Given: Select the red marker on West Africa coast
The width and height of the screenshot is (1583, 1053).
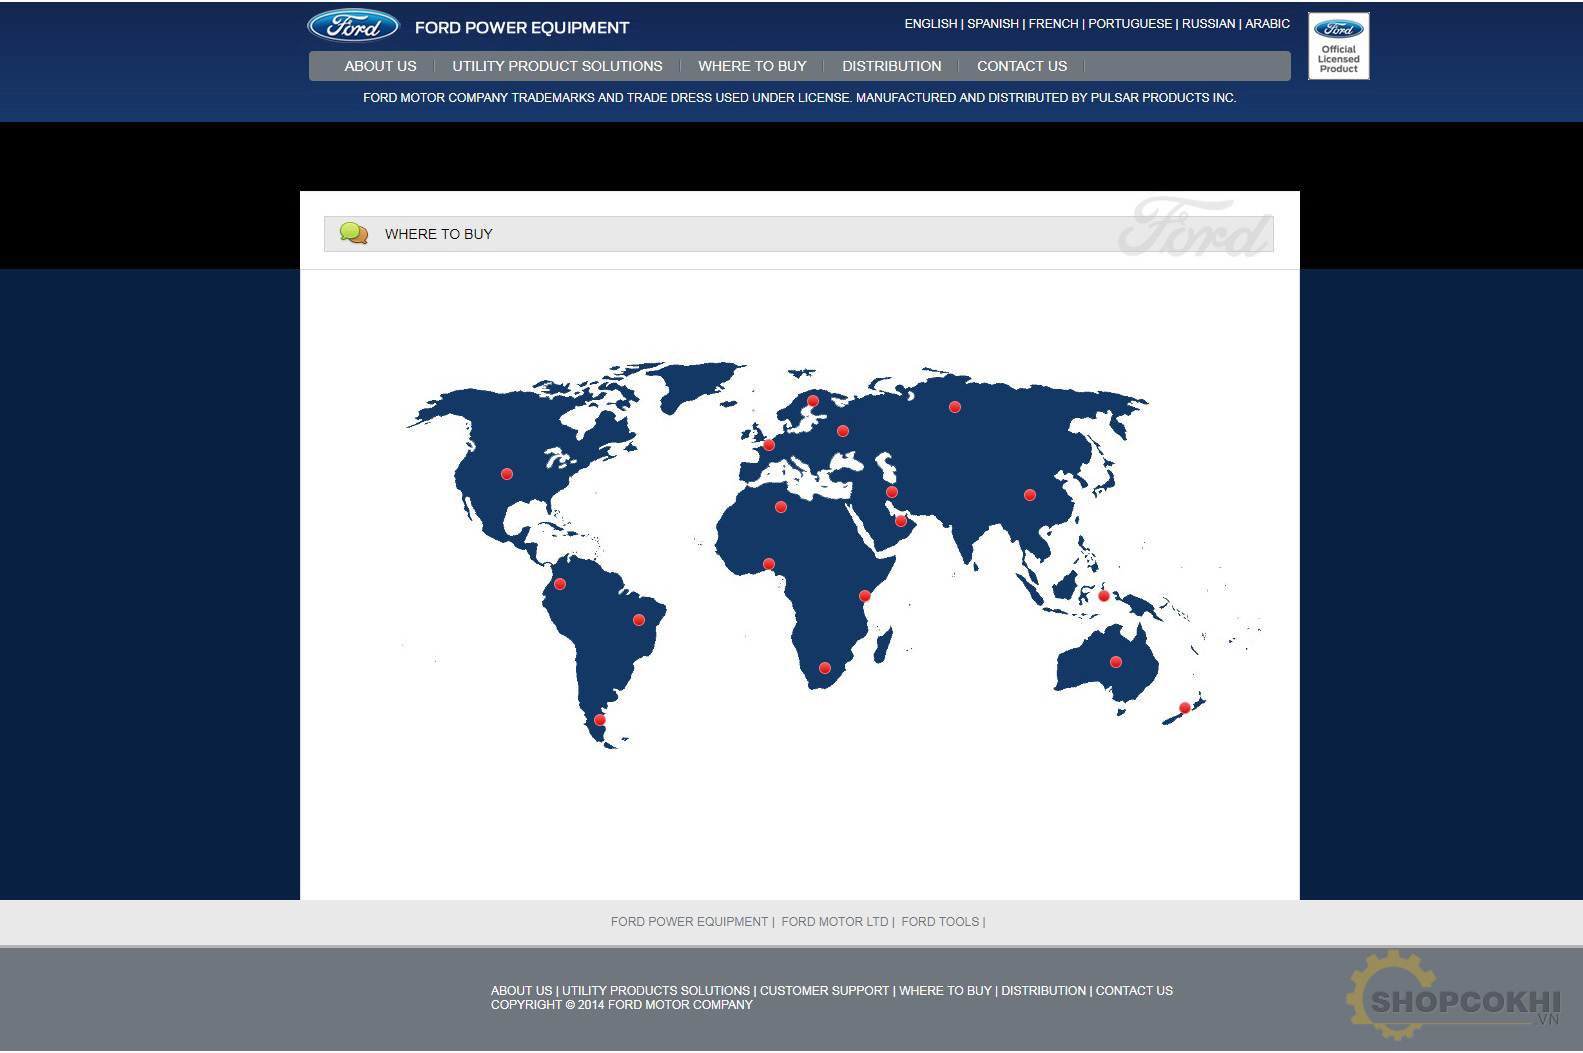Looking at the screenshot, I should (x=769, y=564).
